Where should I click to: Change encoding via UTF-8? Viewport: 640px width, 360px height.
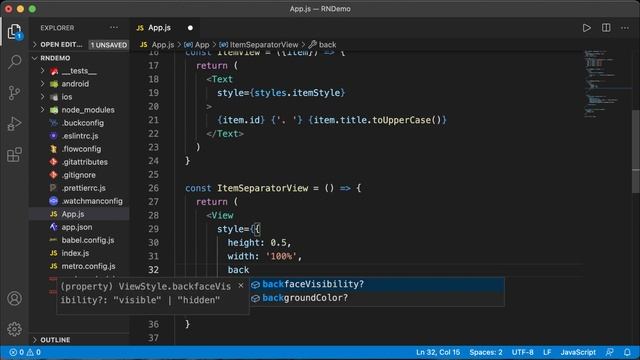(x=522, y=352)
